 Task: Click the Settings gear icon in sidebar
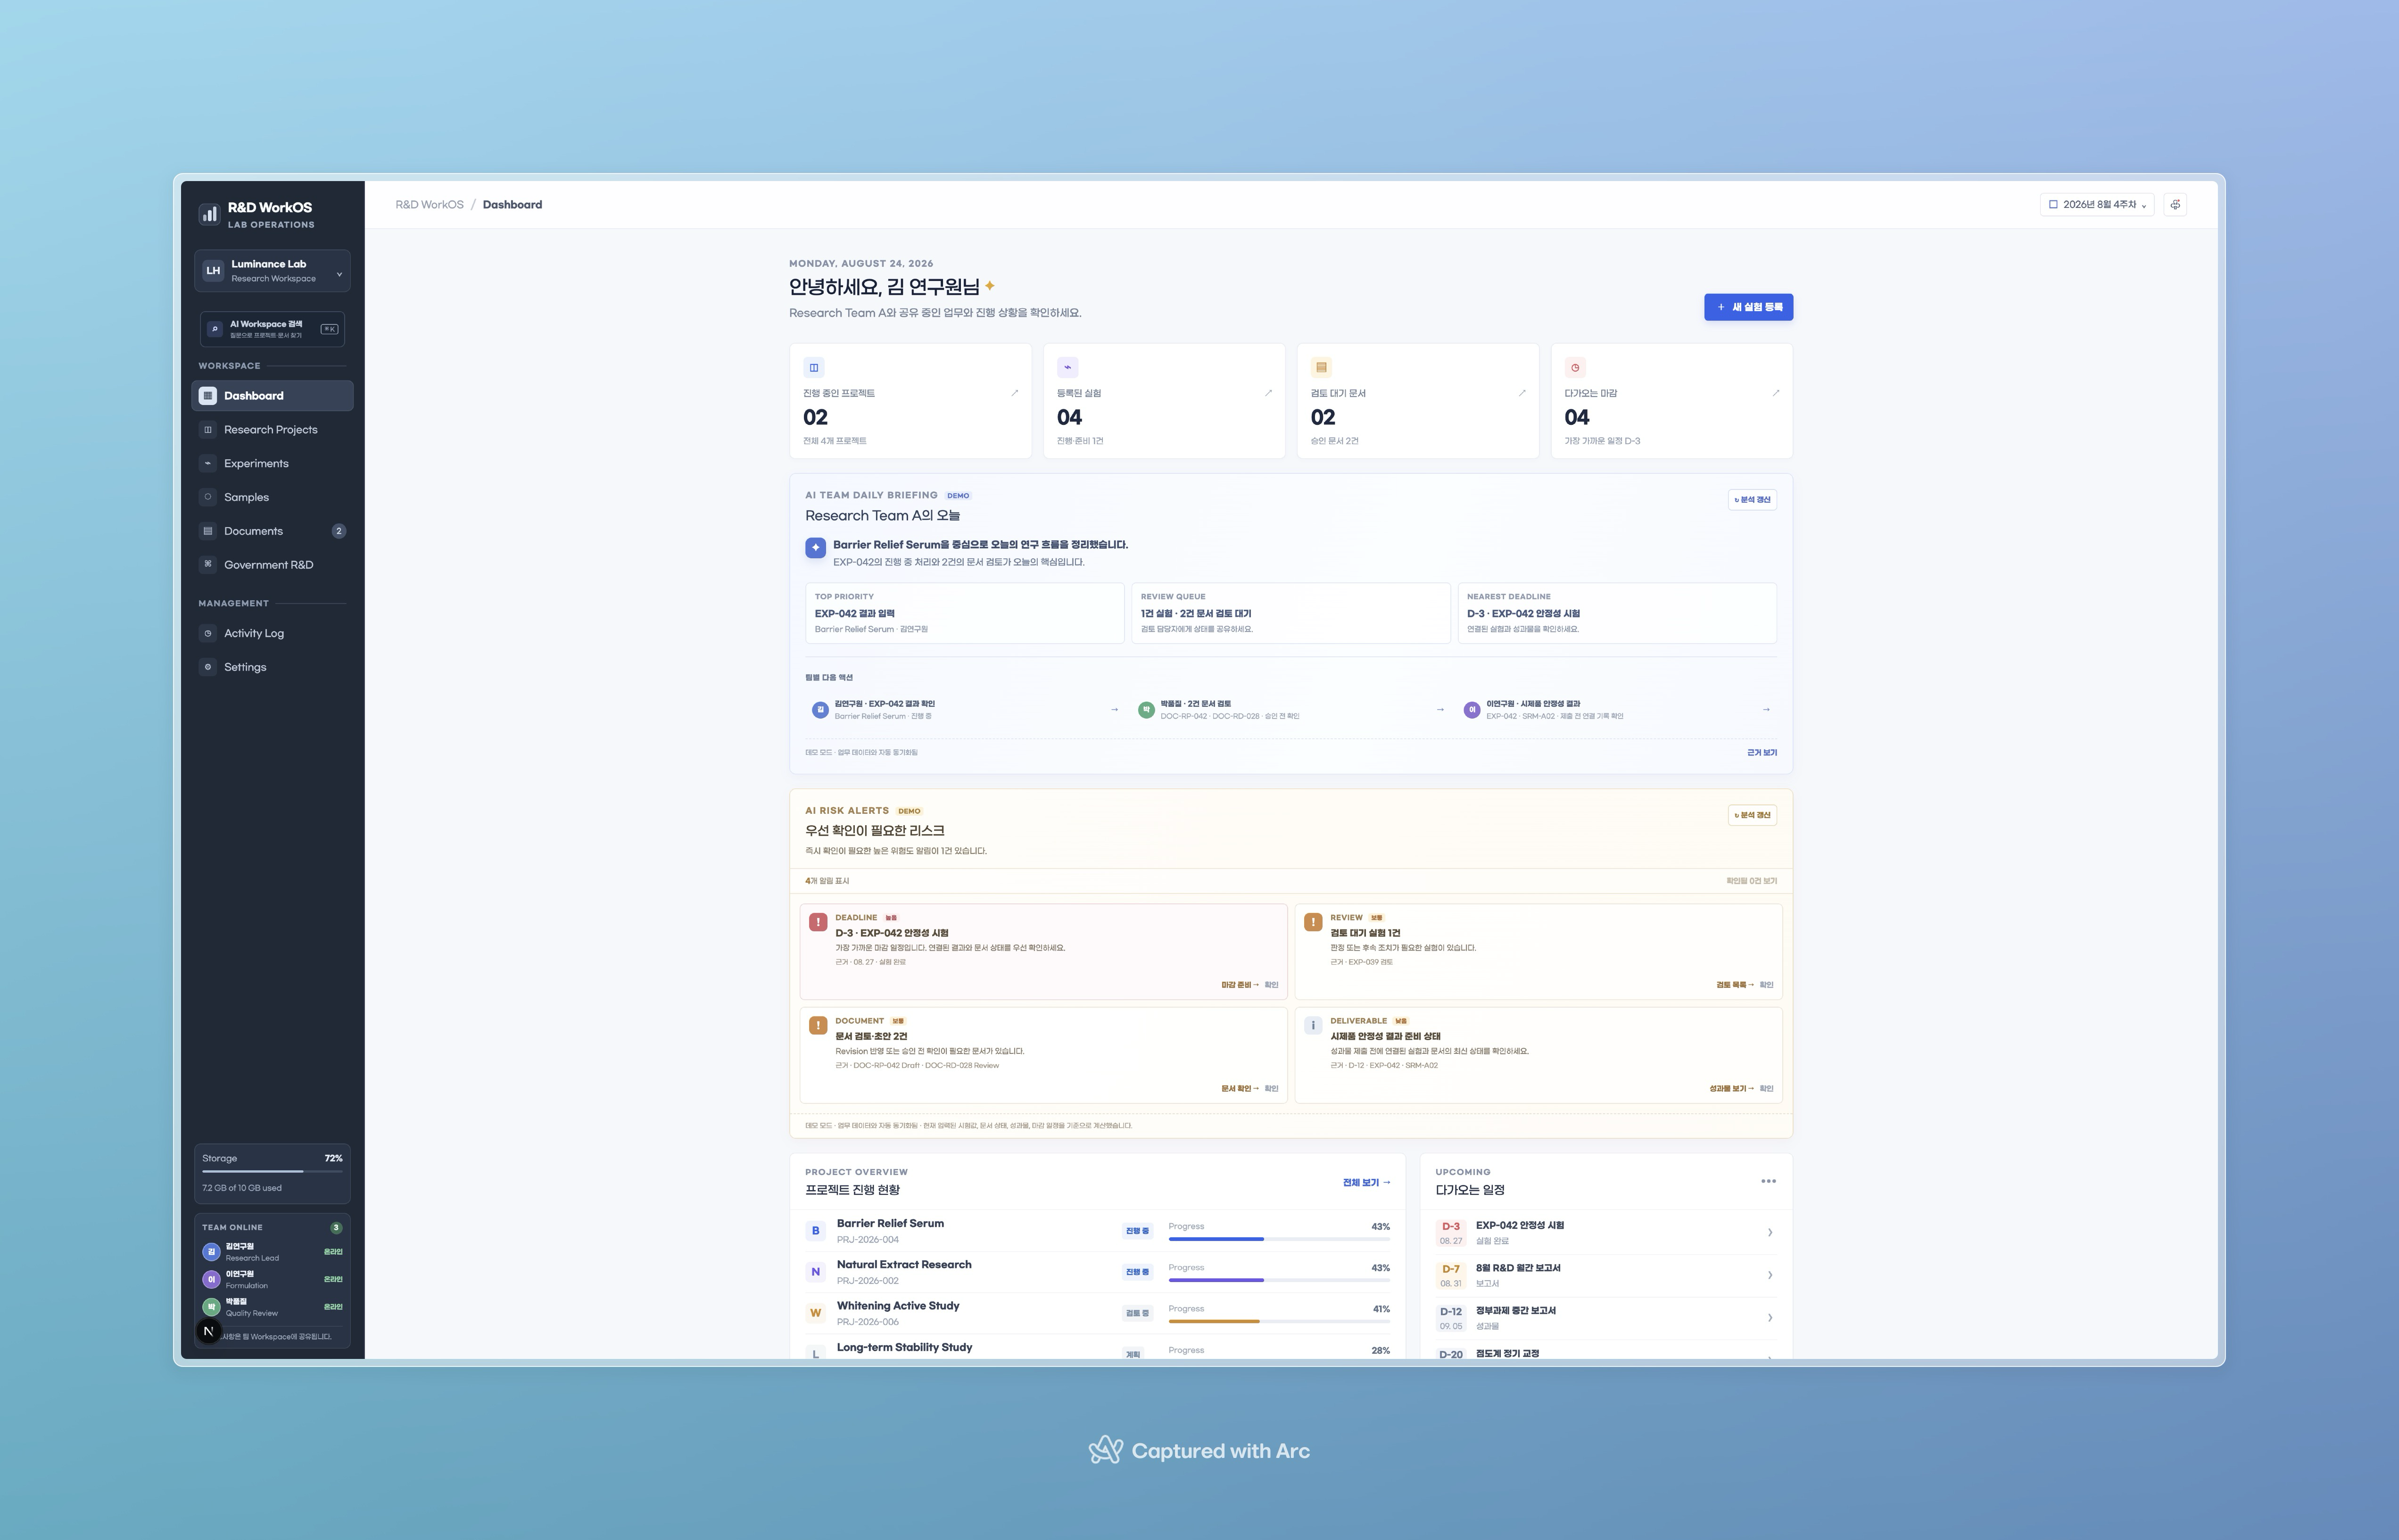208,667
